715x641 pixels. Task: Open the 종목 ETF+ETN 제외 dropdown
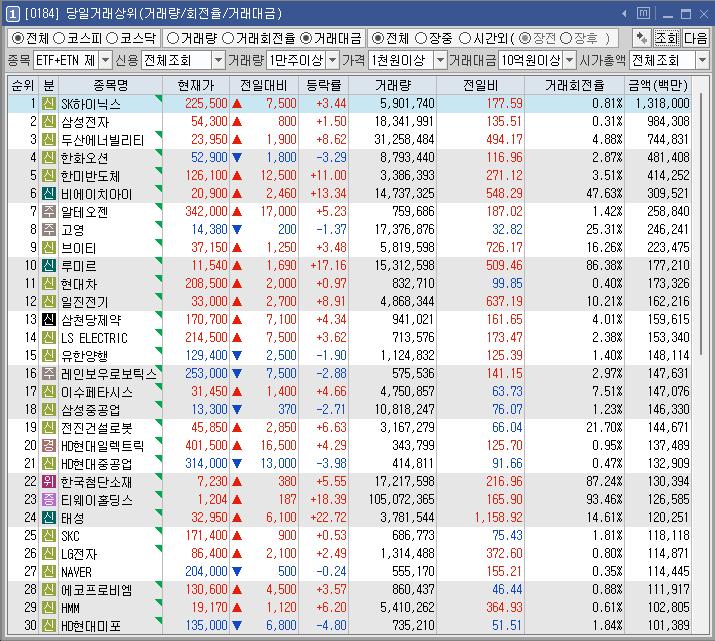coord(105,60)
